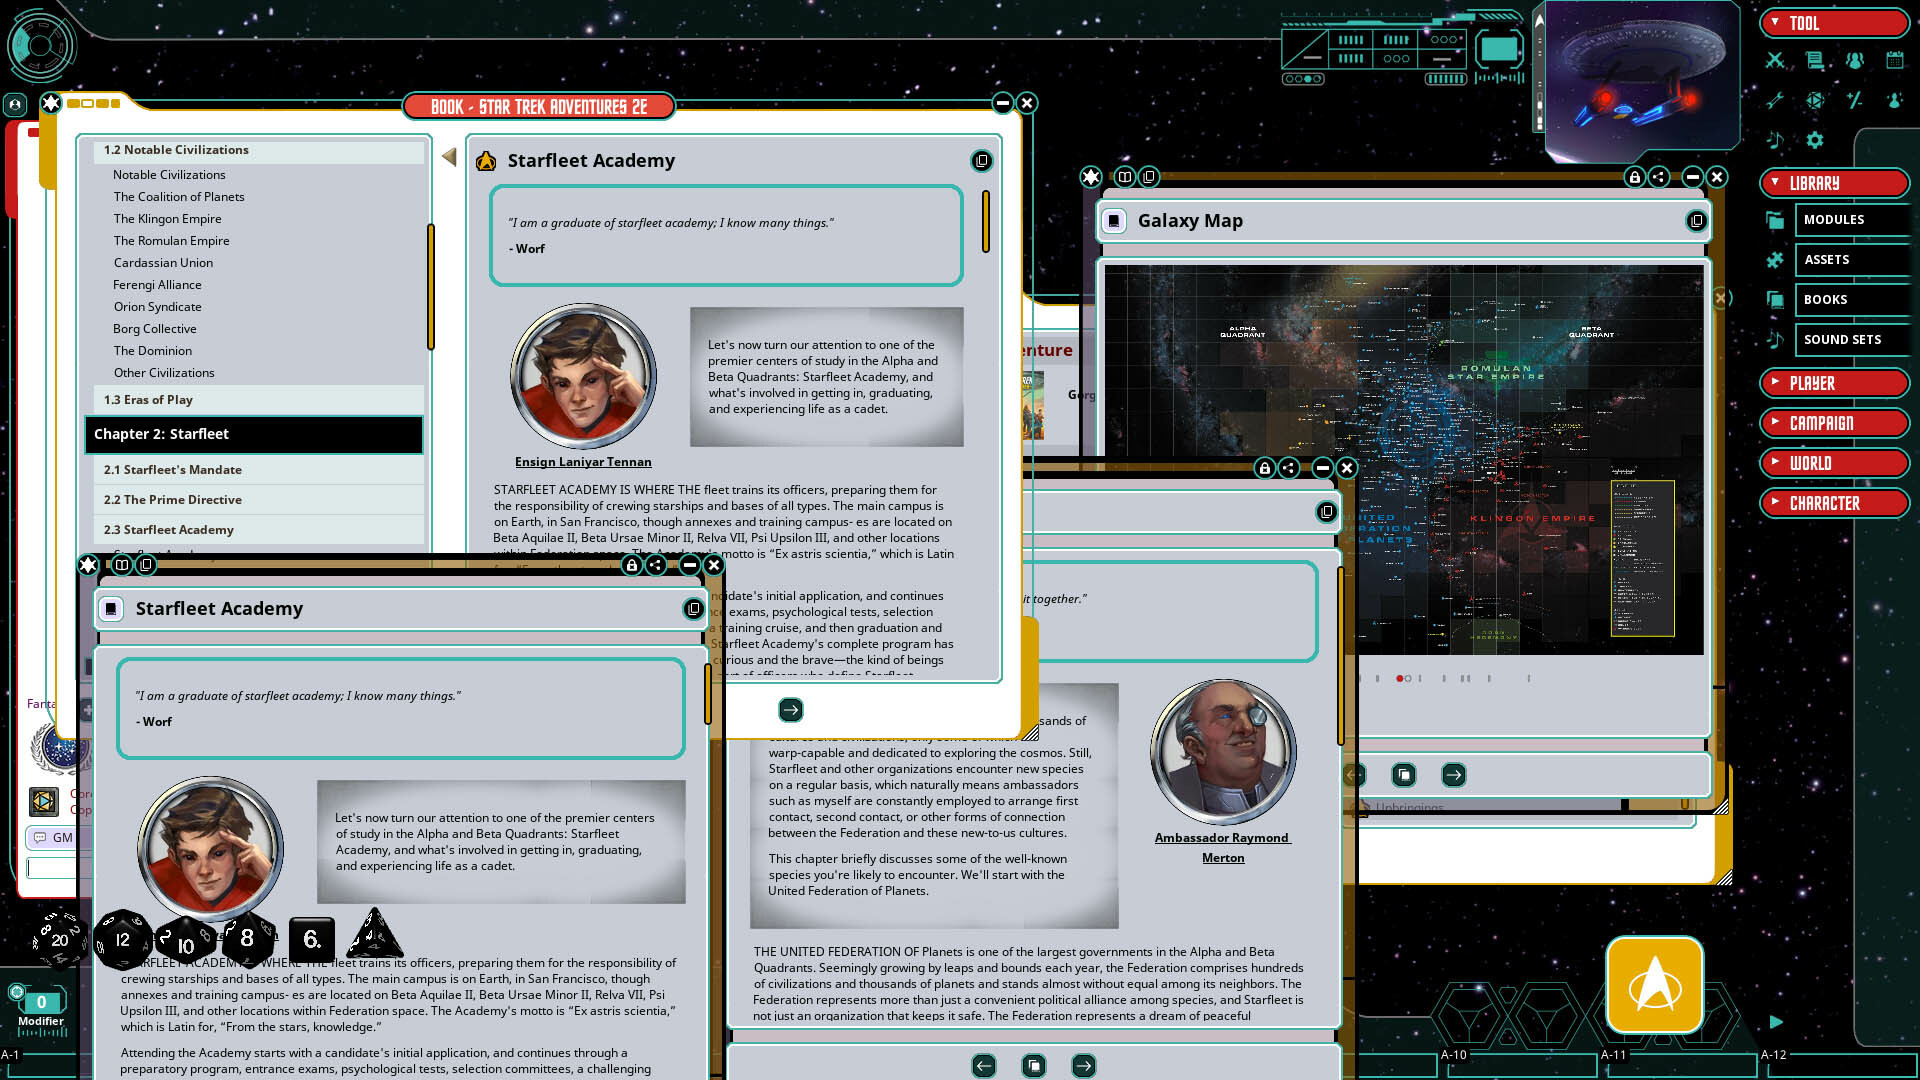Click the Modifiers plus/minus icon
Viewport: 1920px width, 1080px height.
pos(1855,100)
